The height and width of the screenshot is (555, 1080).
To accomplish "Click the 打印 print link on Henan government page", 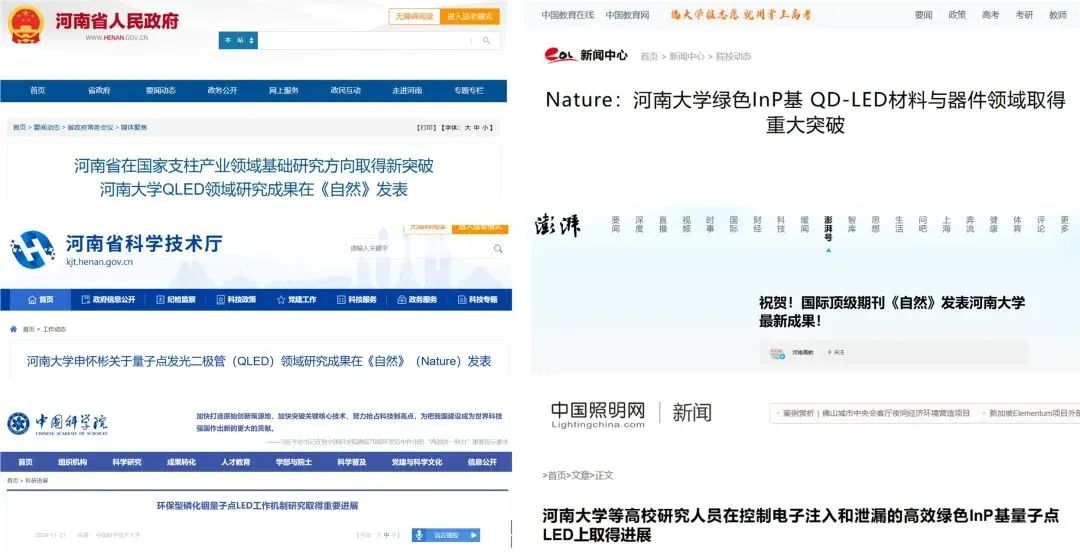I will pyautogui.click(x=427, y=127).
